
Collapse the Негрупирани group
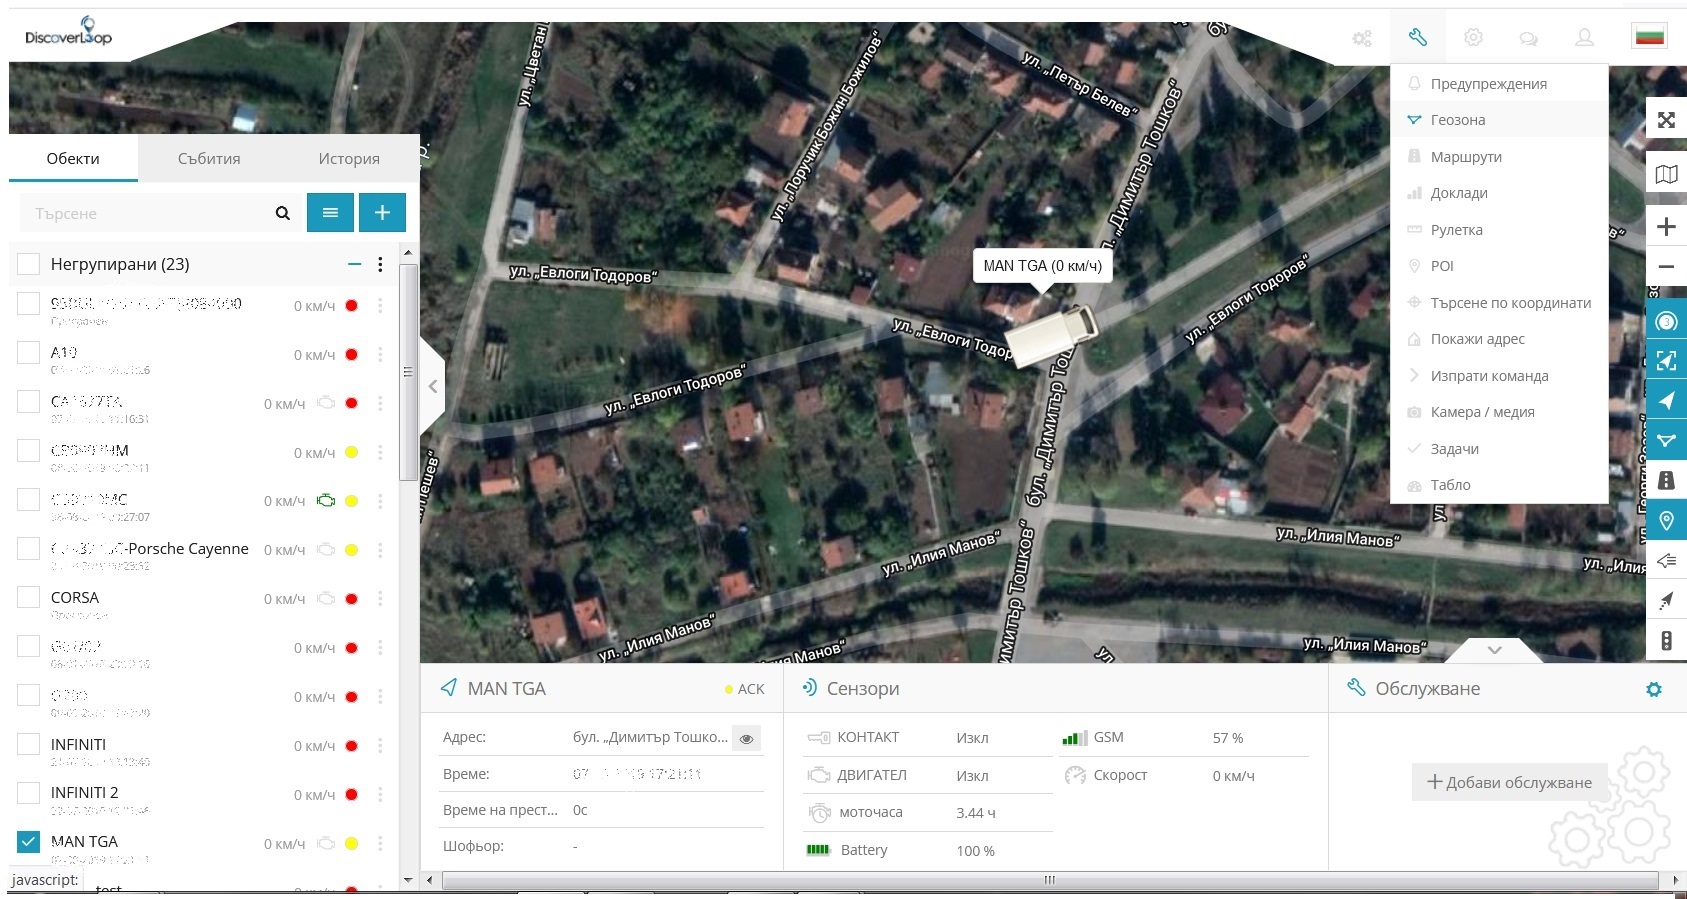354,264
